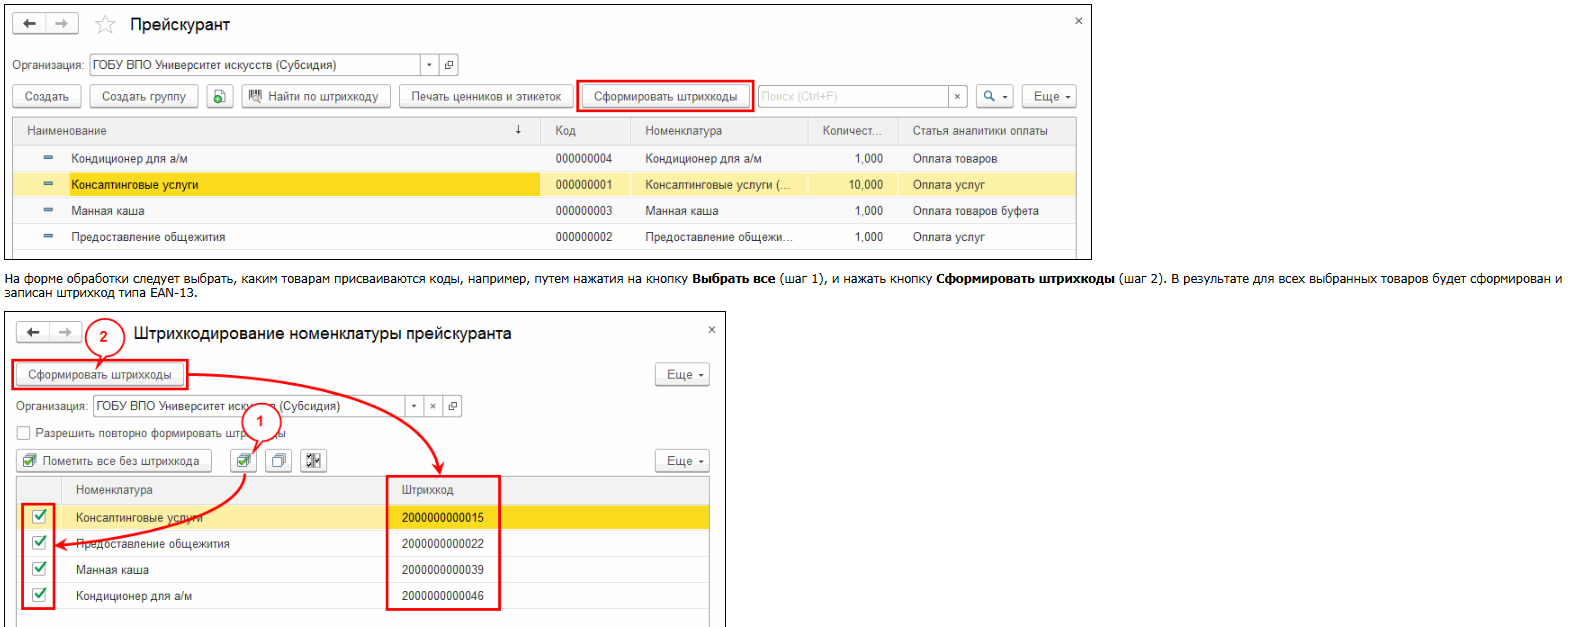Go back using Прейскурант's left arrow
The image size is (1582, 627).
pos(30,24)
